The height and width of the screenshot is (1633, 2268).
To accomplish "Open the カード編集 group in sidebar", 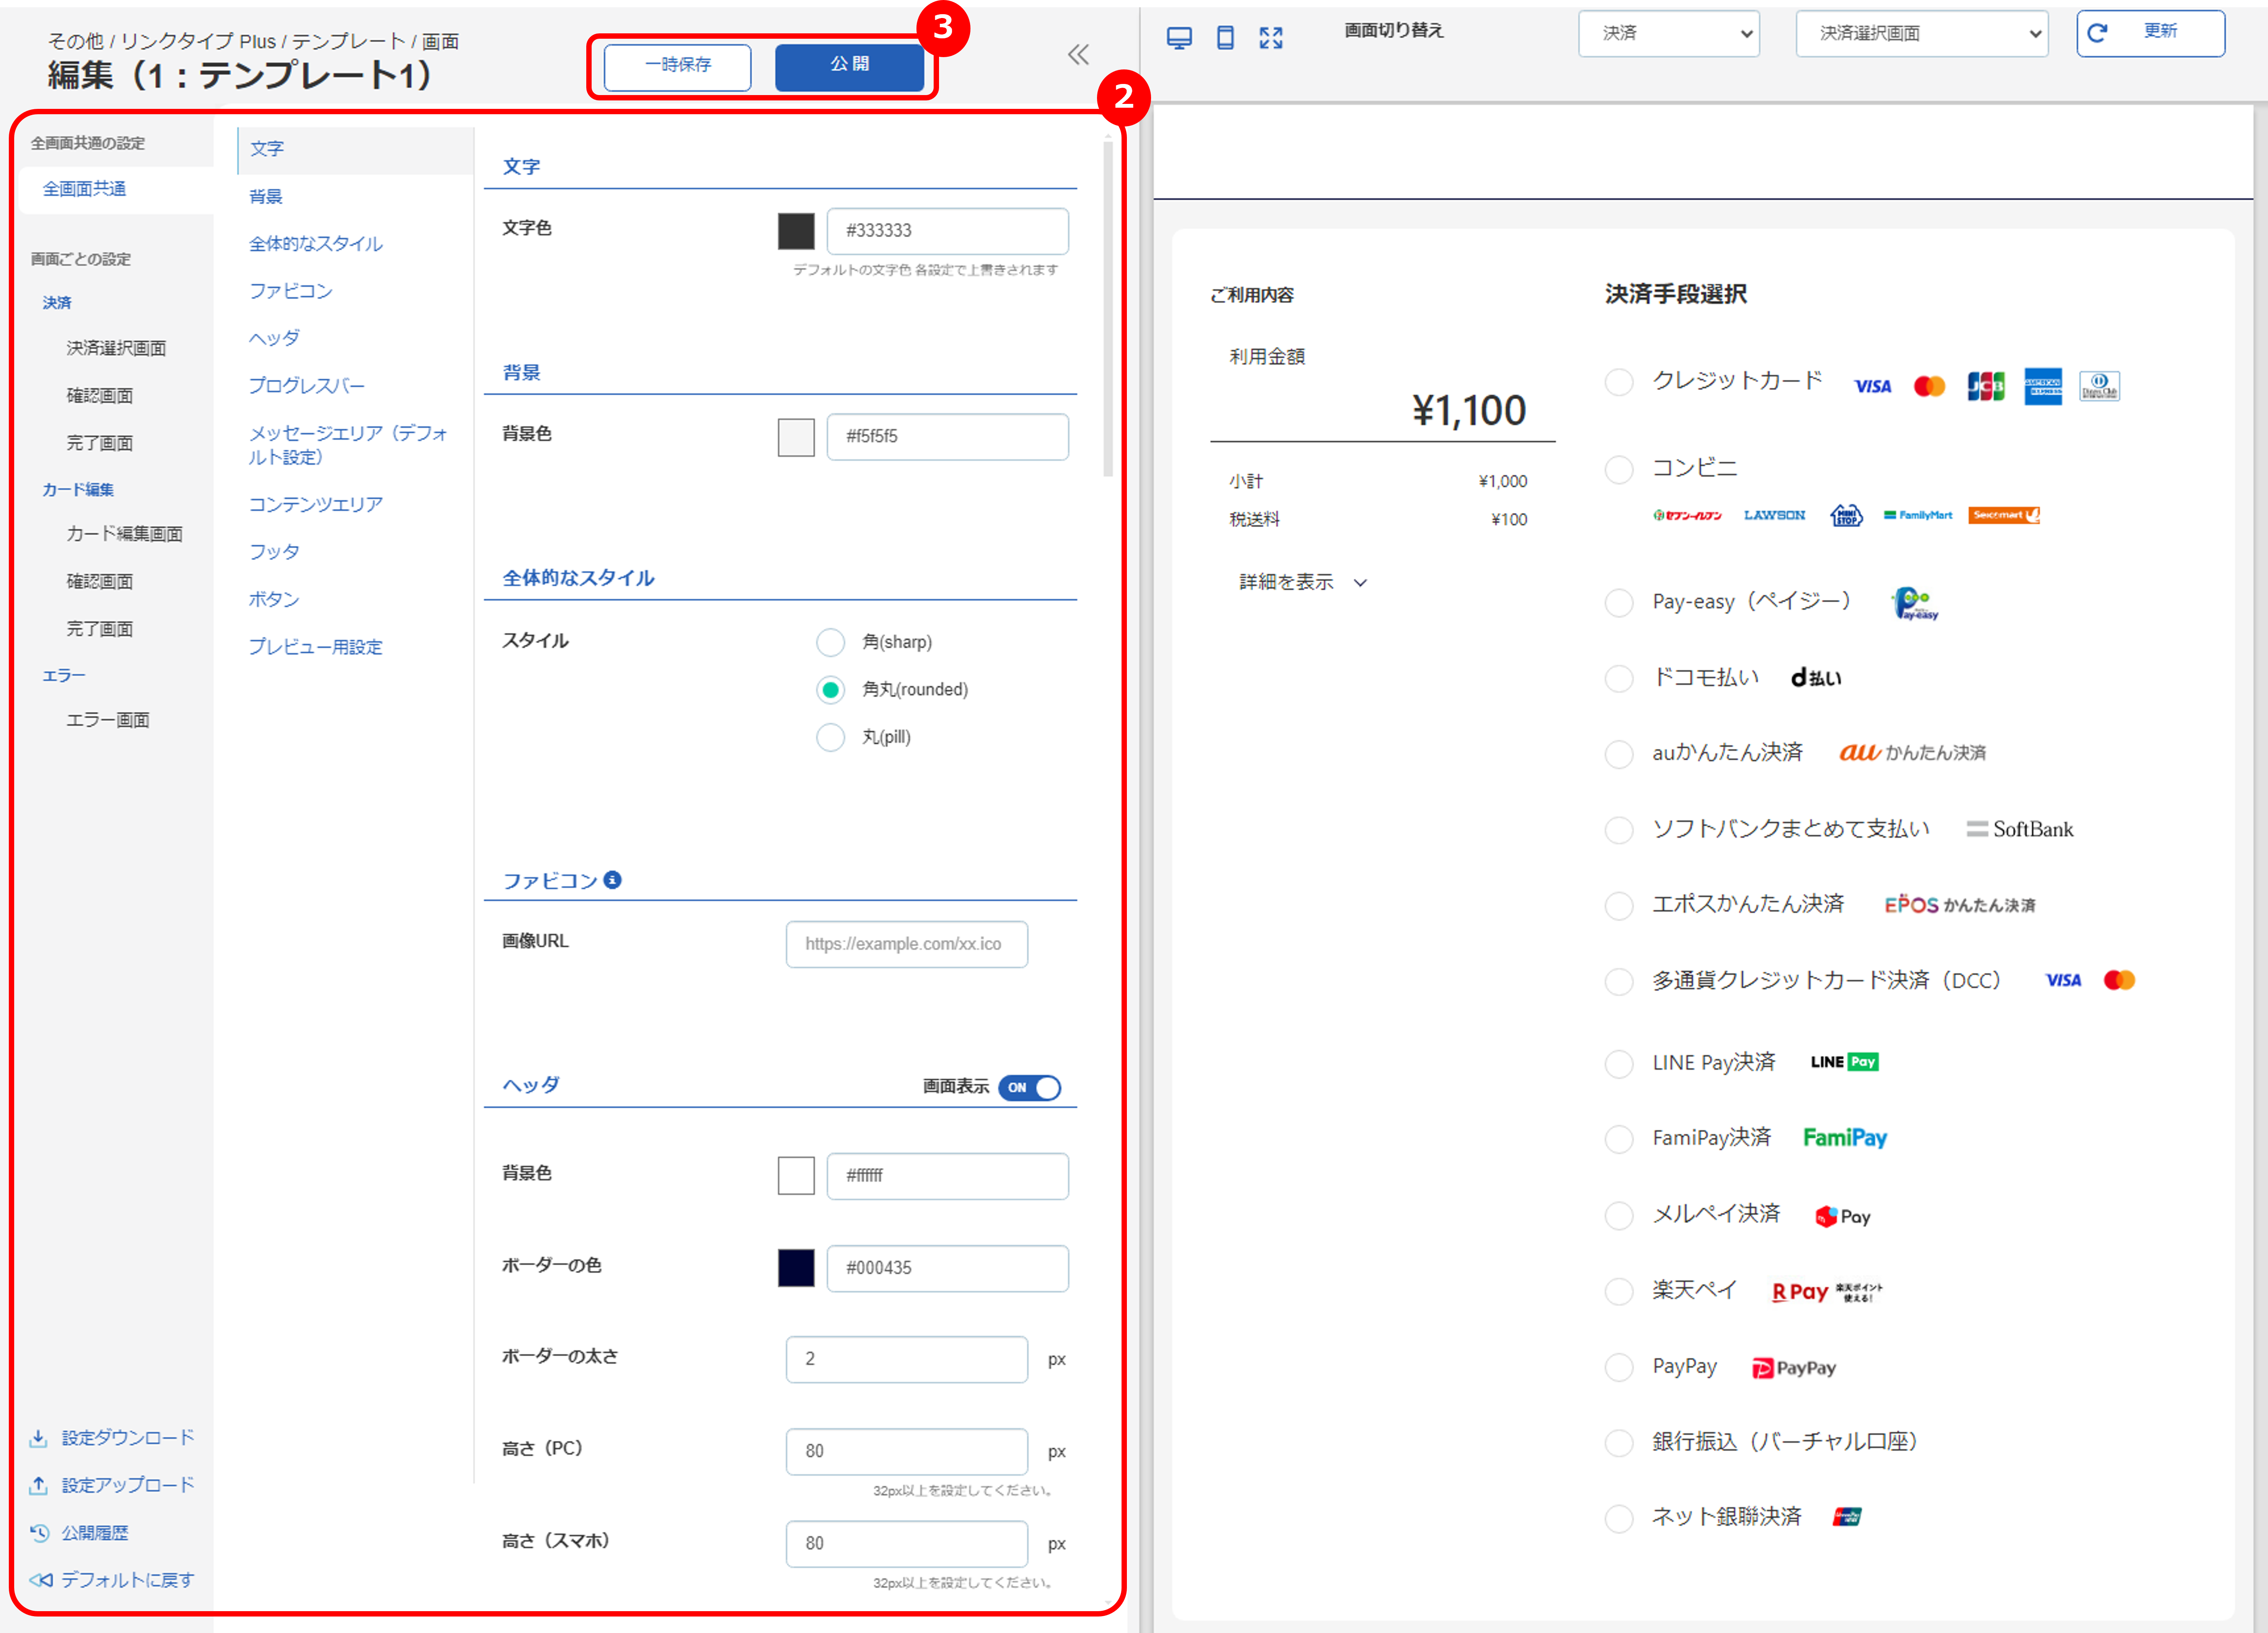I will coord(78,489).
